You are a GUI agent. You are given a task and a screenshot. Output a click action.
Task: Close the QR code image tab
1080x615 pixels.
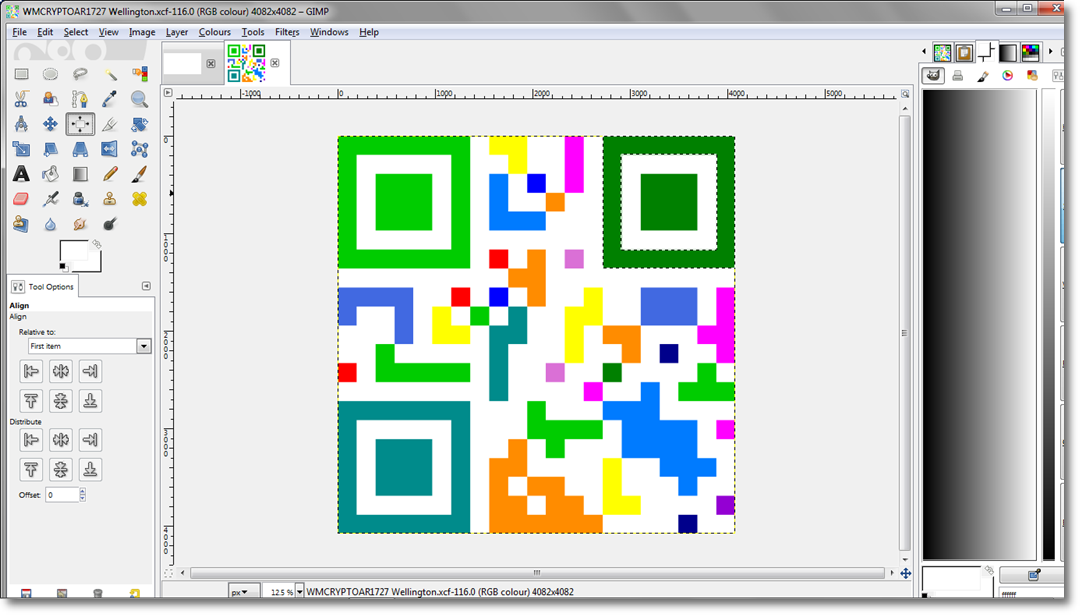point(275,63)
